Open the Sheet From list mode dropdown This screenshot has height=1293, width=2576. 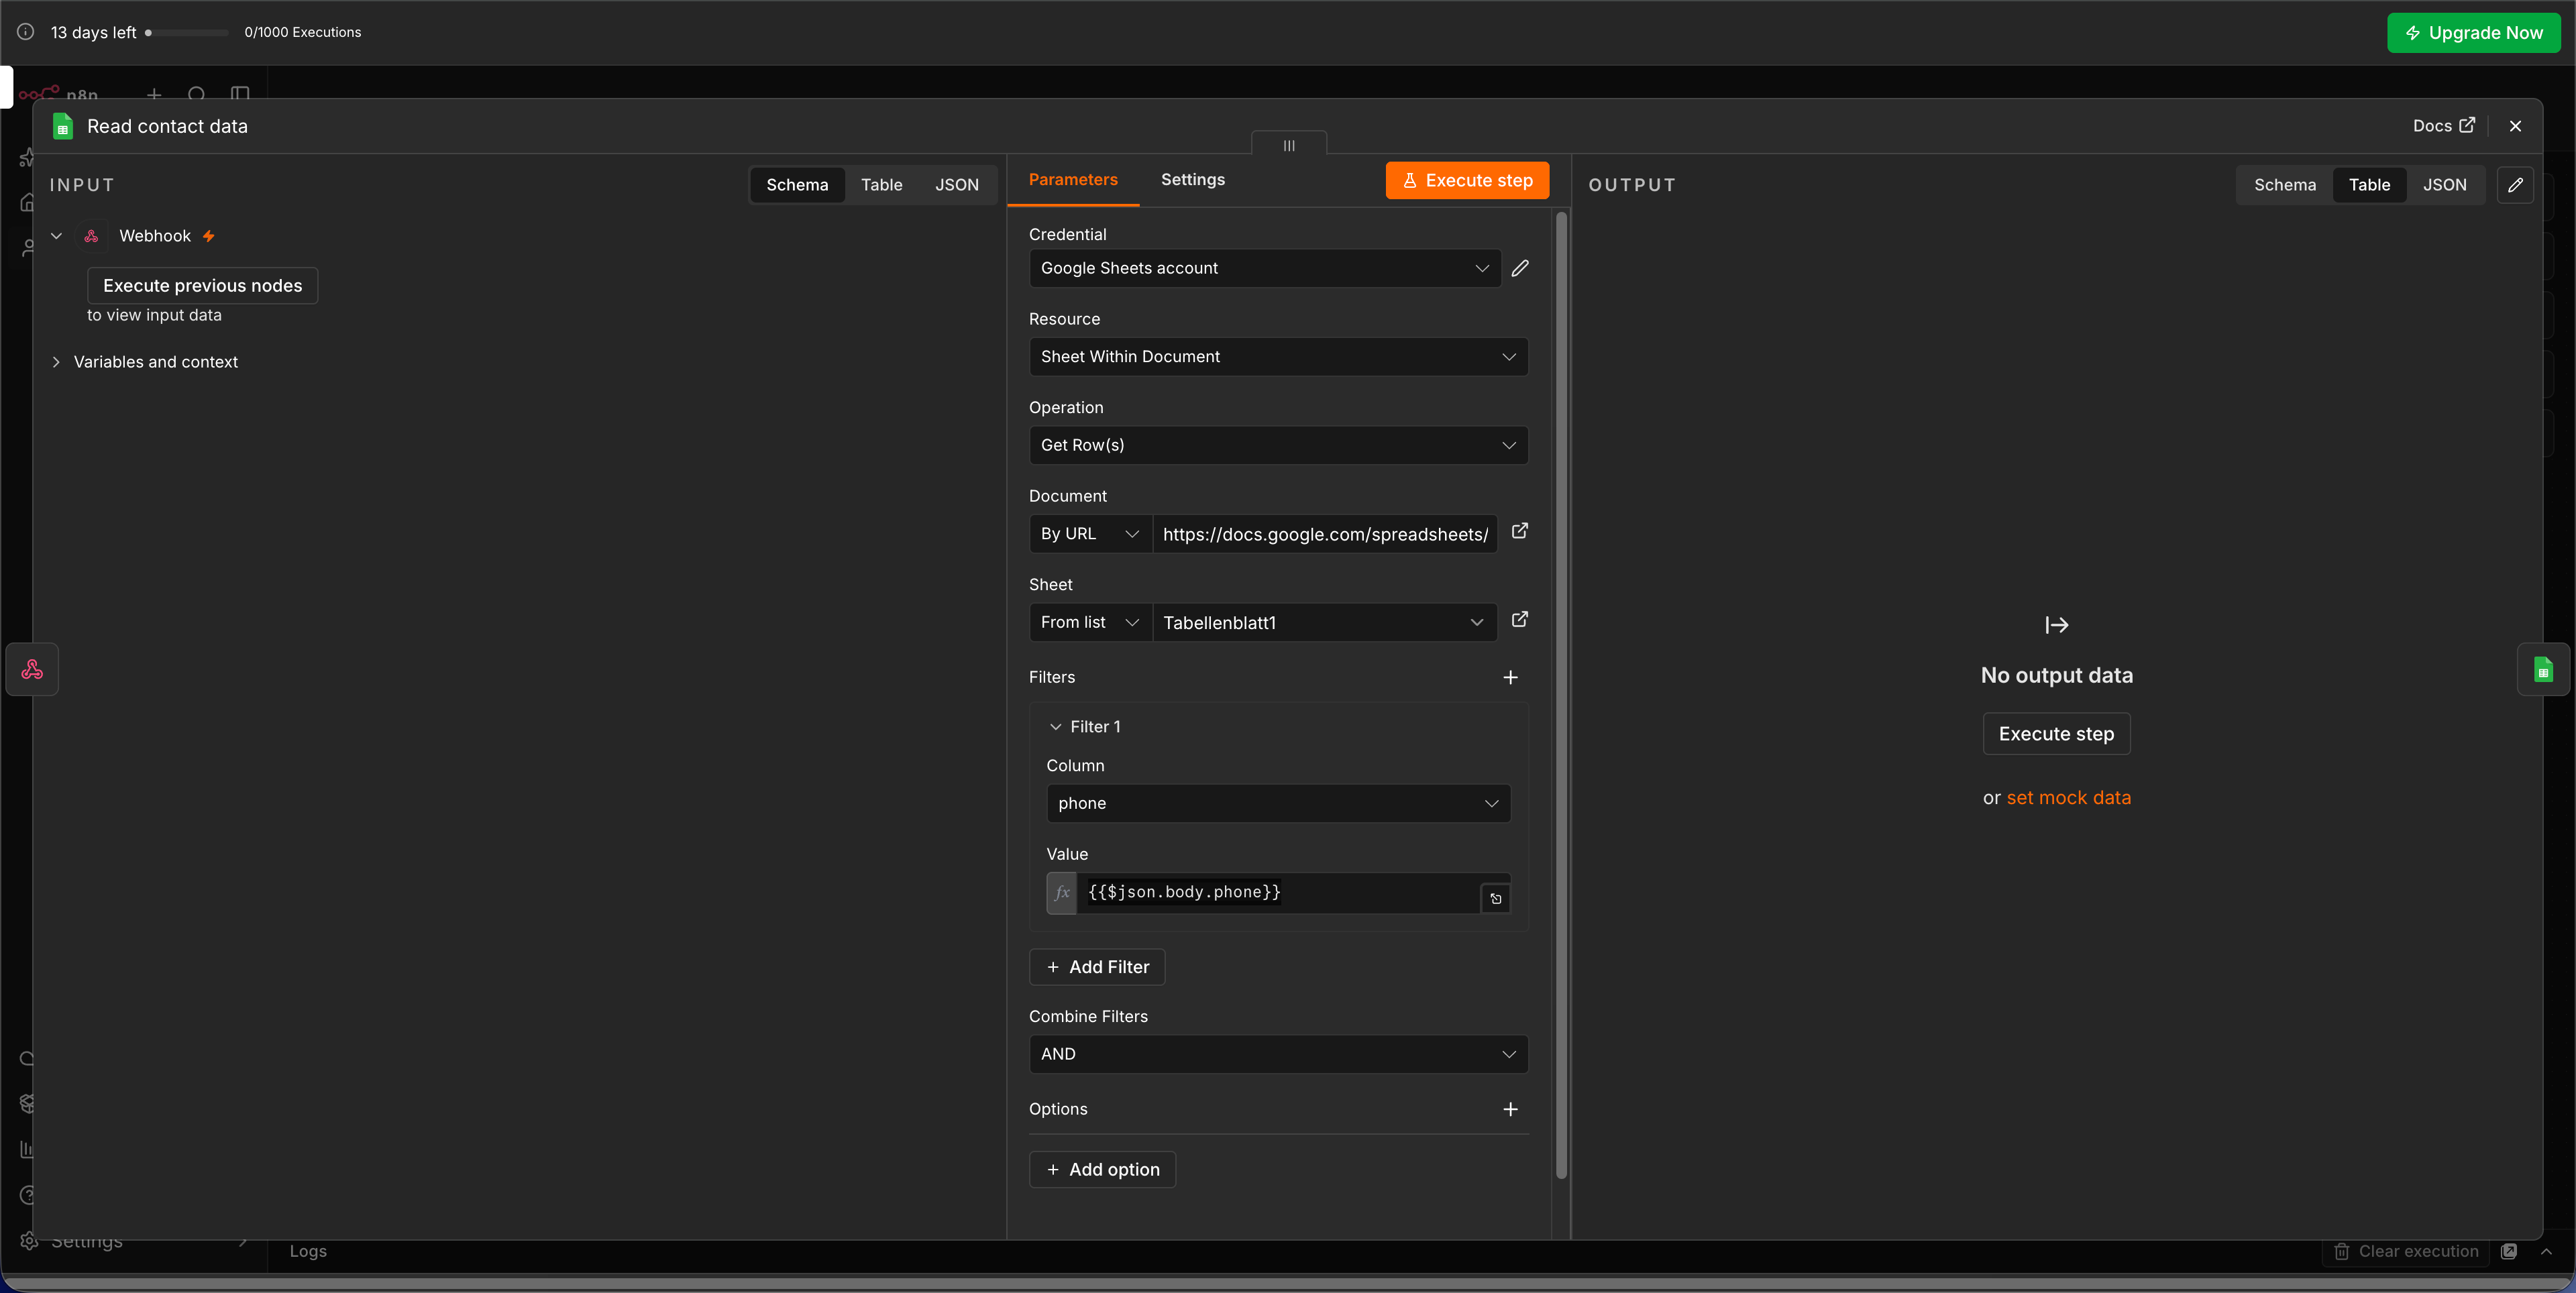coord(1090,622)
